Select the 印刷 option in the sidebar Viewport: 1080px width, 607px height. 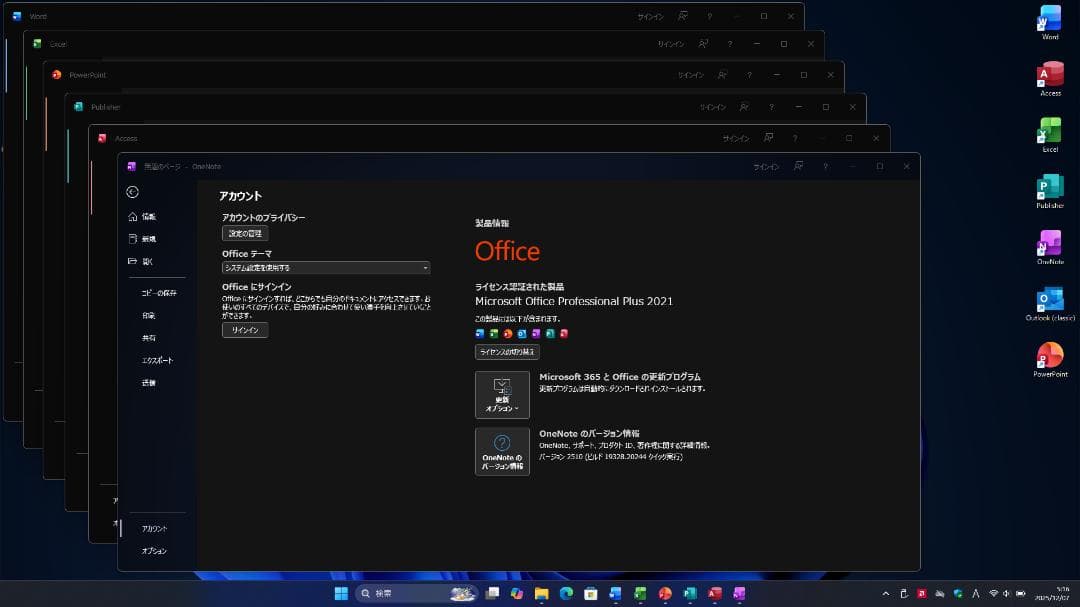point(150,316)
